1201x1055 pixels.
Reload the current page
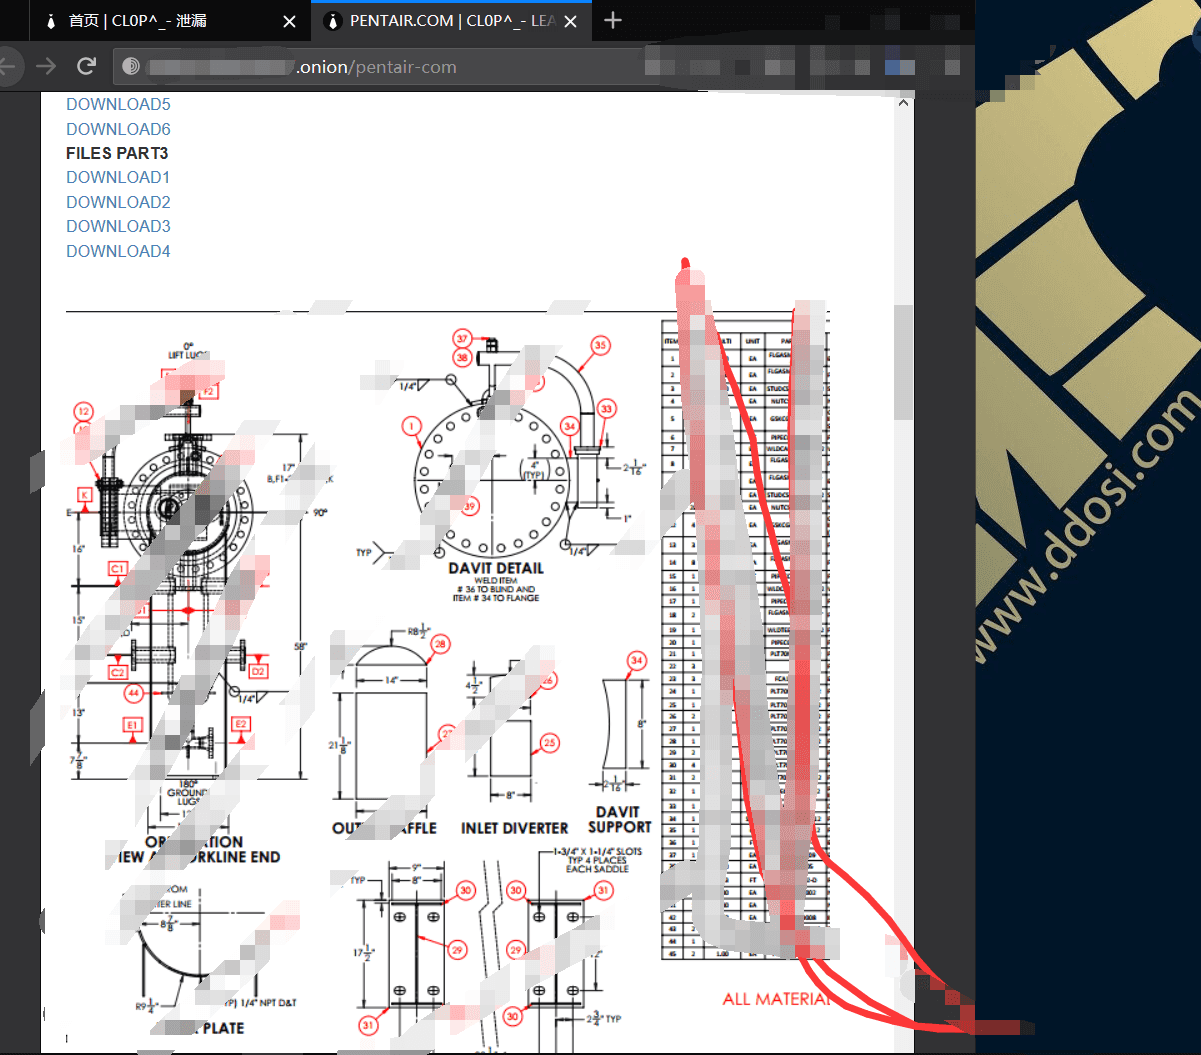coord(86,66)
